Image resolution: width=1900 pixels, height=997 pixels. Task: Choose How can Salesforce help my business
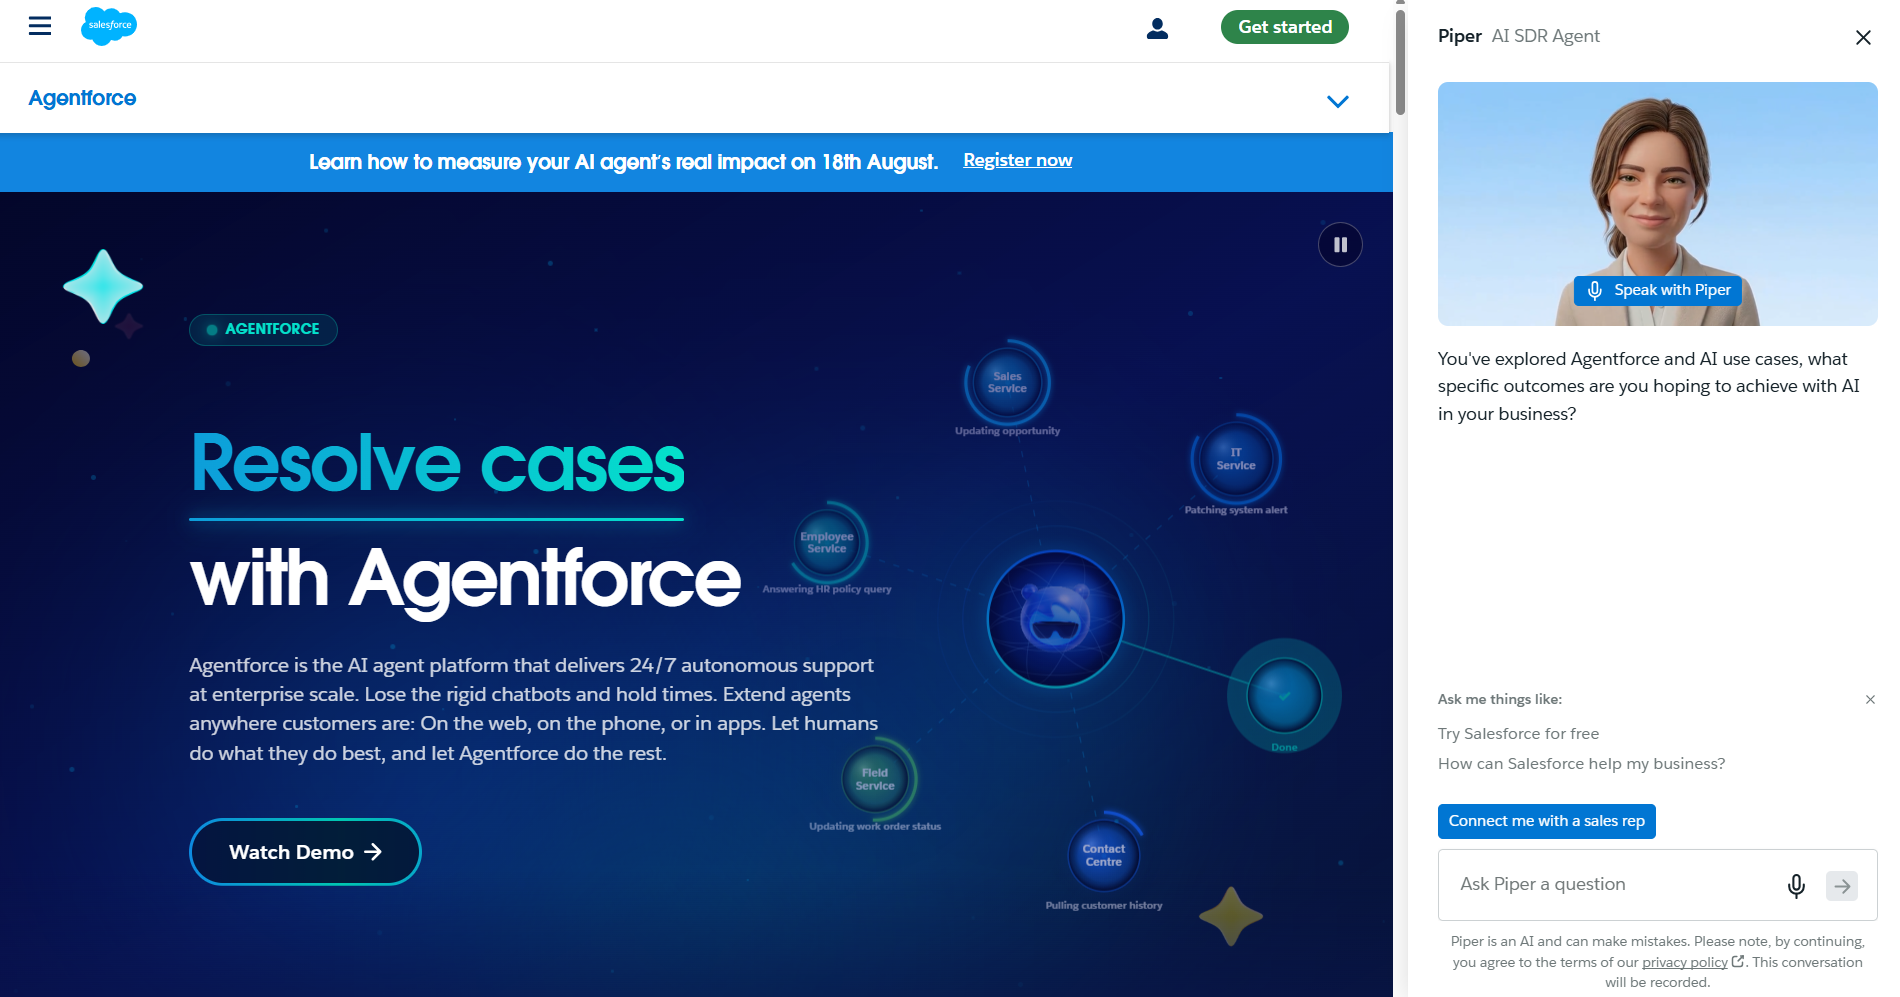(1581, 764)
